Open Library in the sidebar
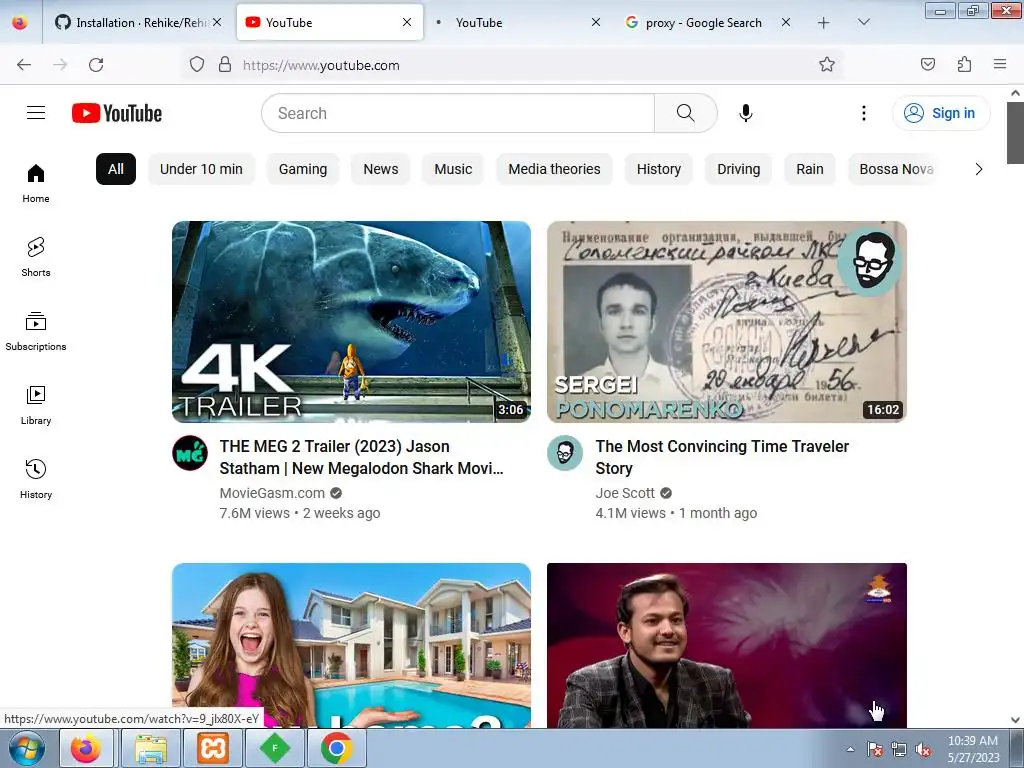This screenshot has height=768, width=1024. (x=36, y=405)
